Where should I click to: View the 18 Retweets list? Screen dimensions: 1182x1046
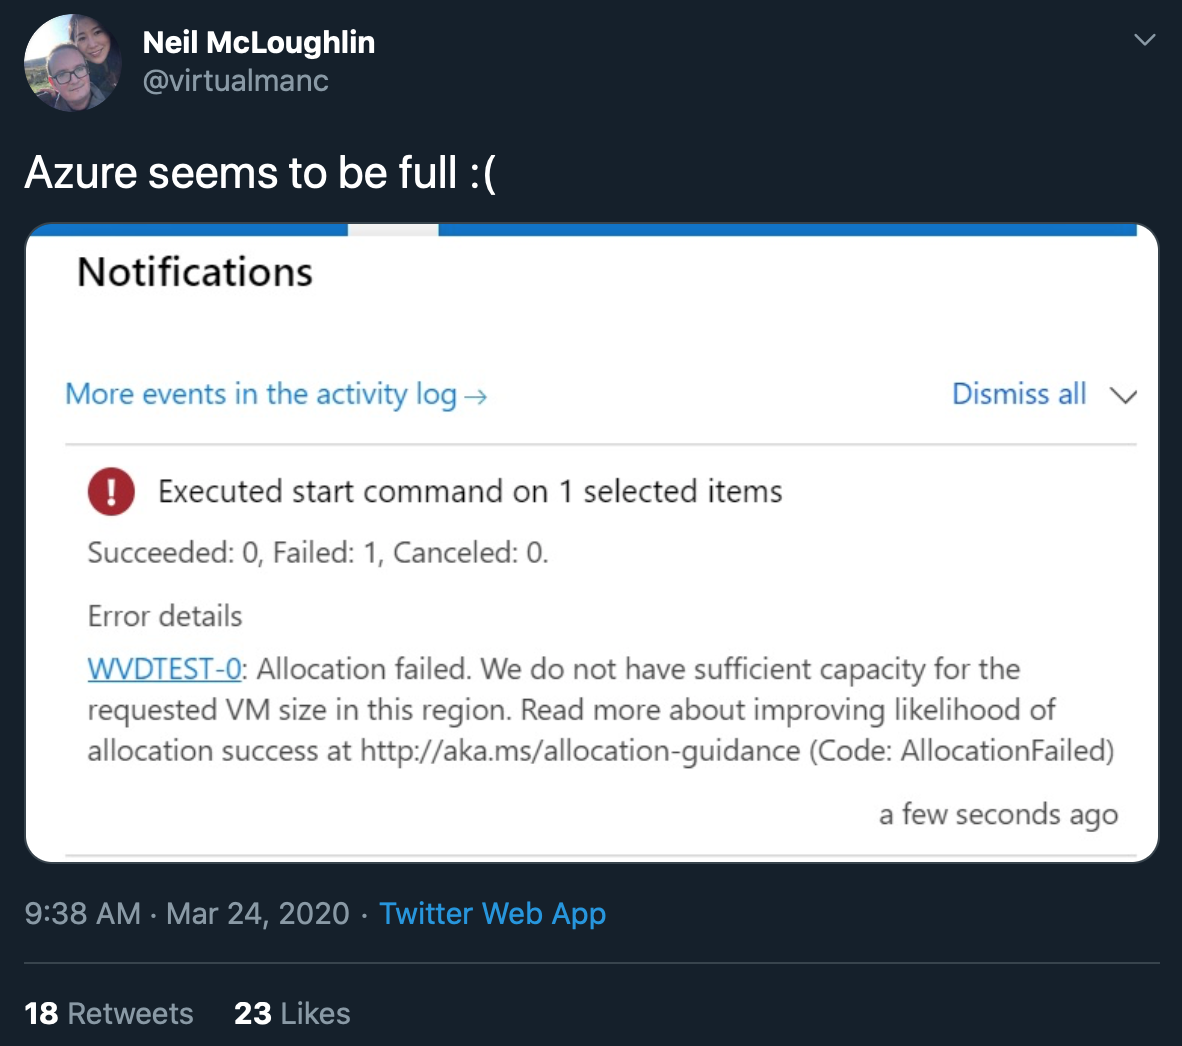point(109,1013)
